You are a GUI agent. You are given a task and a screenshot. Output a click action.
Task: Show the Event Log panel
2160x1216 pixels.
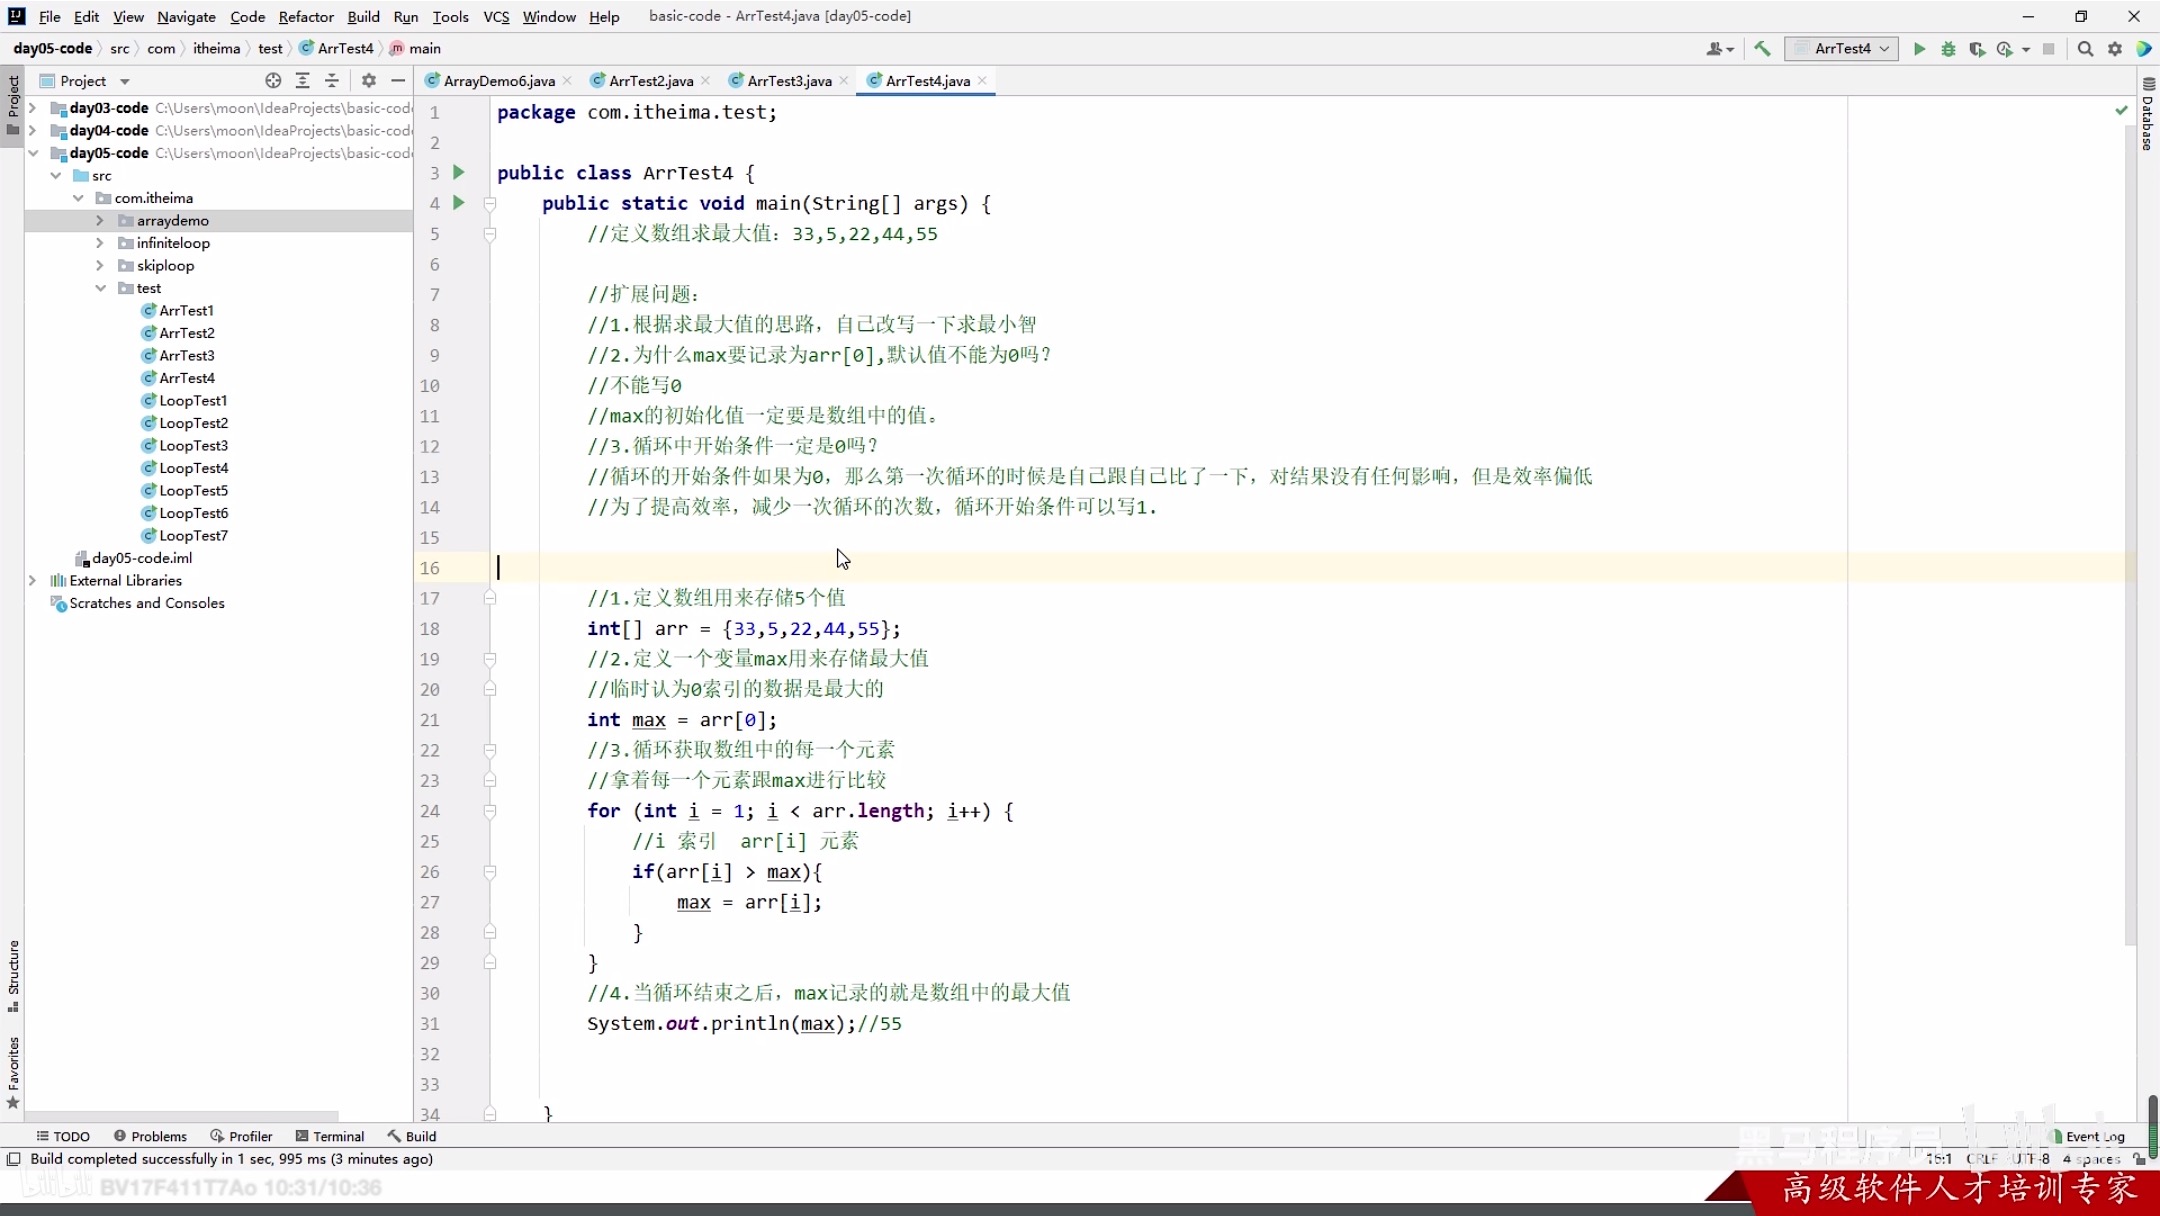pos(2093,1136)
